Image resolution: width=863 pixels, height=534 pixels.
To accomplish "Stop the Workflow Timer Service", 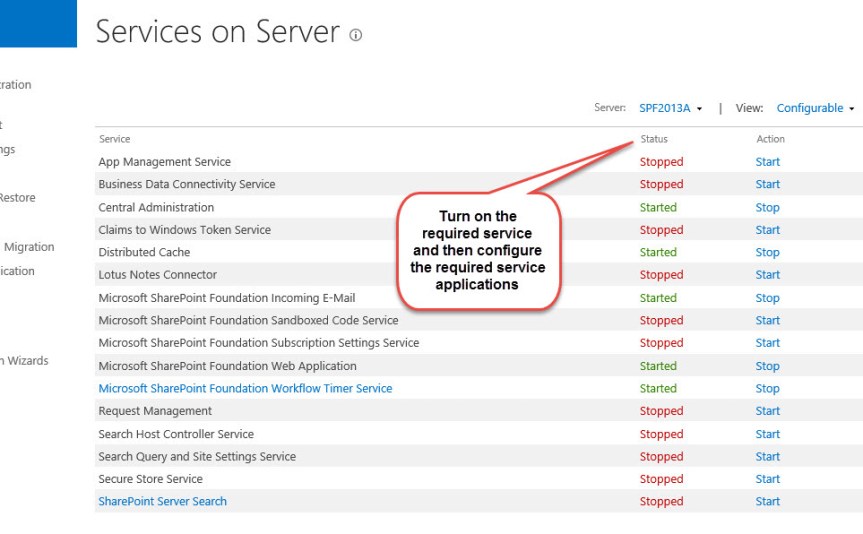I will (767, 389).
